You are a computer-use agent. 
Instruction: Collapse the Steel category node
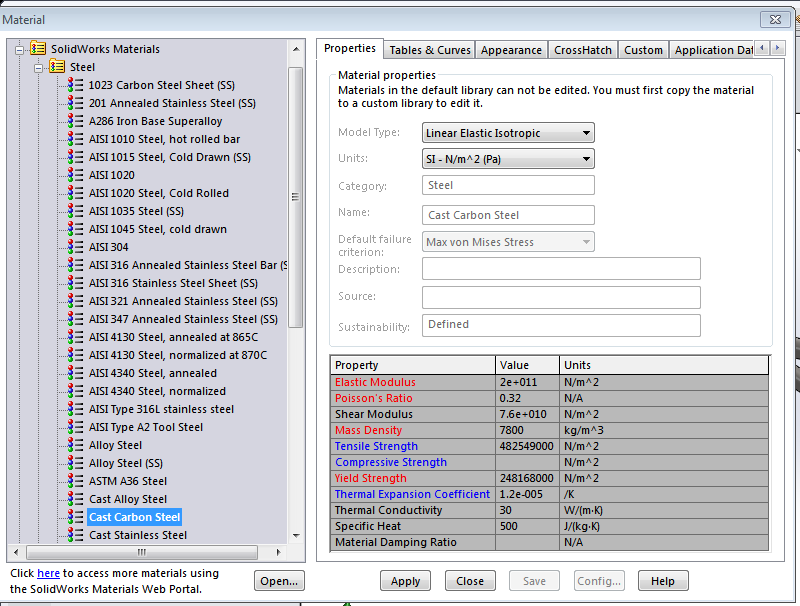38,67
